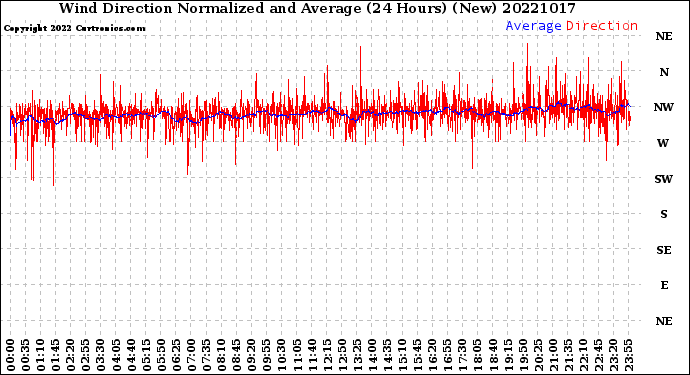Click the Copyright 2022 Cartronics.com text
The height and width of the screenshot is (375, 690).
(x=74, y=28)
